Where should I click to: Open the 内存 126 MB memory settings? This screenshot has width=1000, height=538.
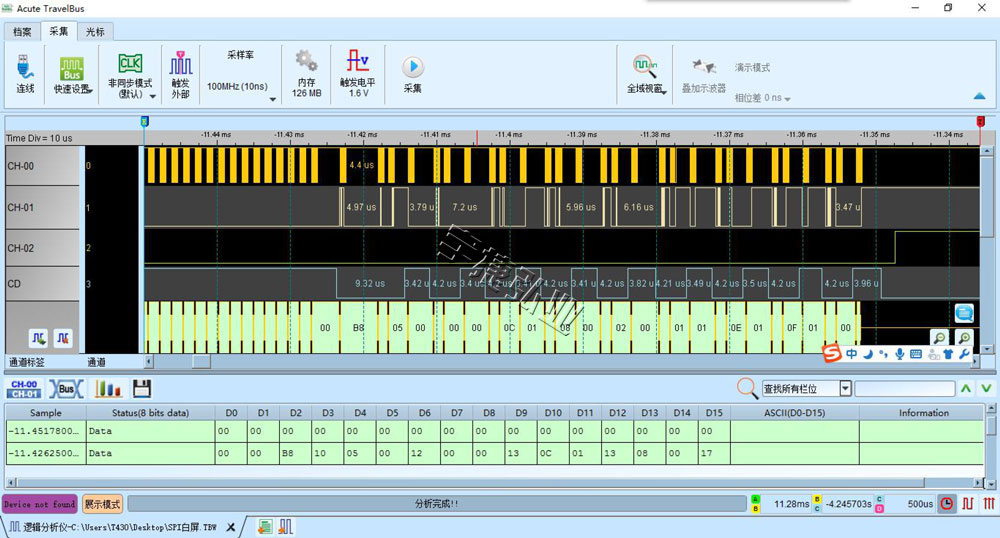[x=306, y=62]
